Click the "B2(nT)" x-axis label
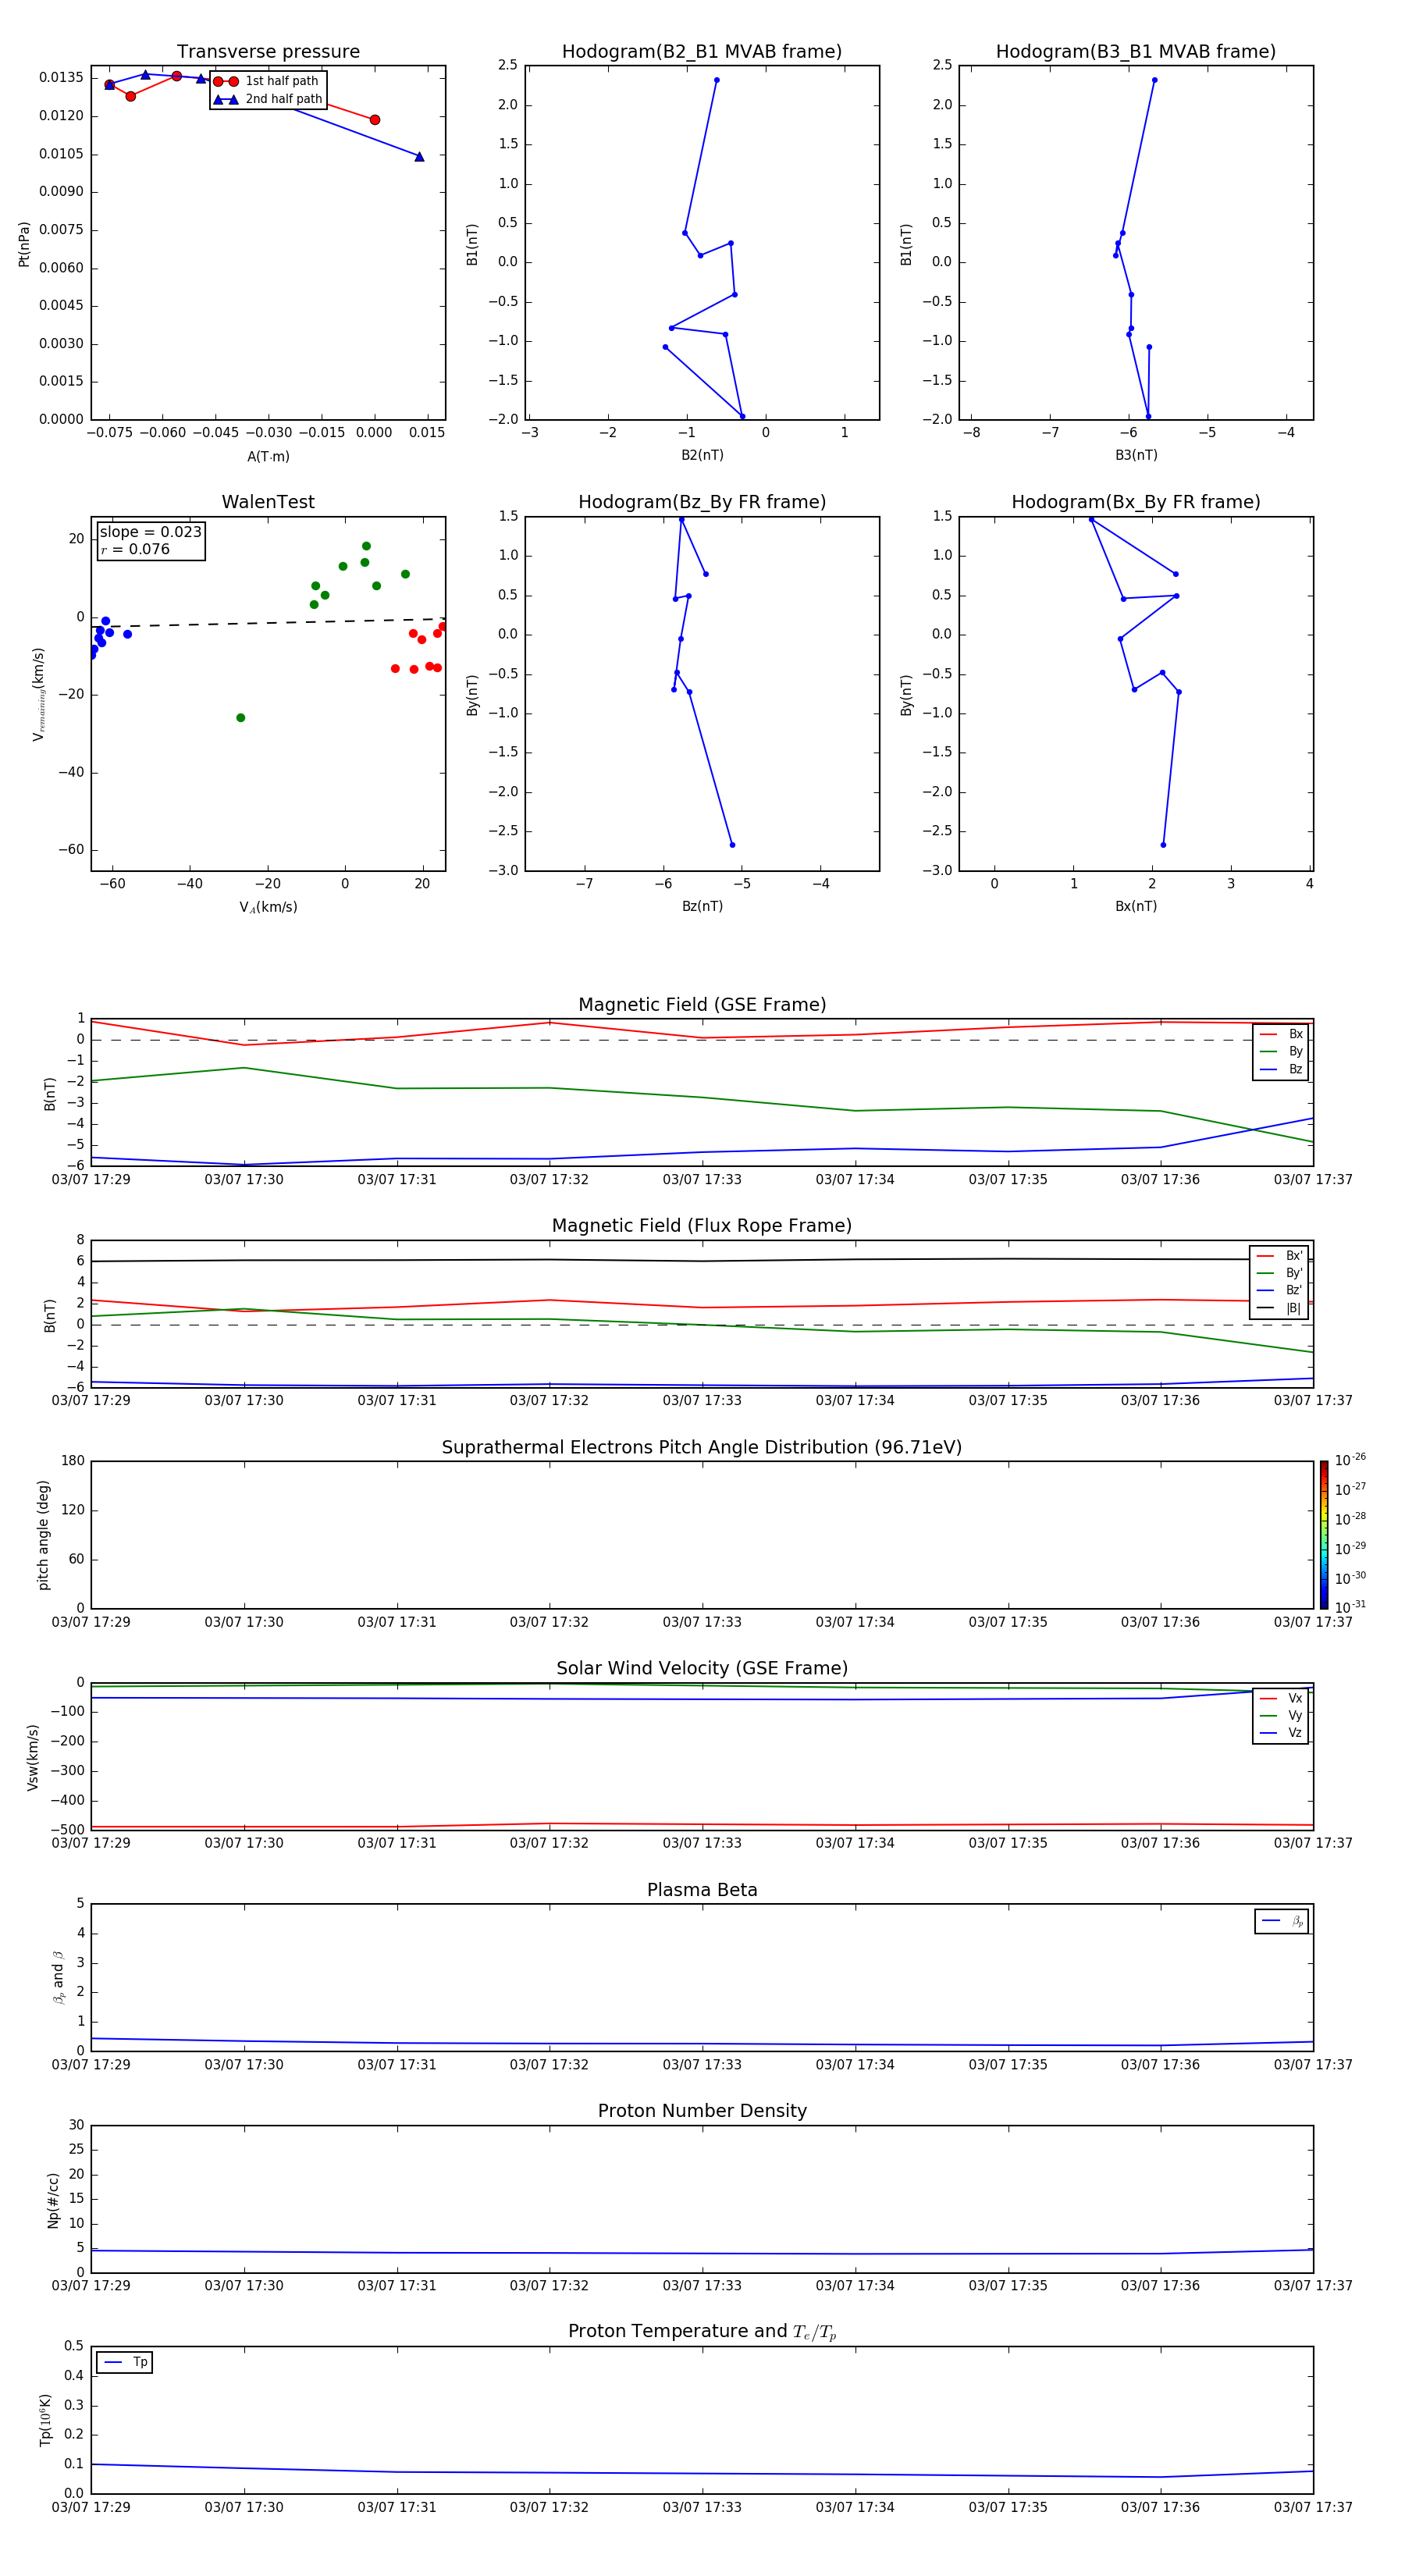The height and width of the screenshot is (2576, 1405). 702,455
